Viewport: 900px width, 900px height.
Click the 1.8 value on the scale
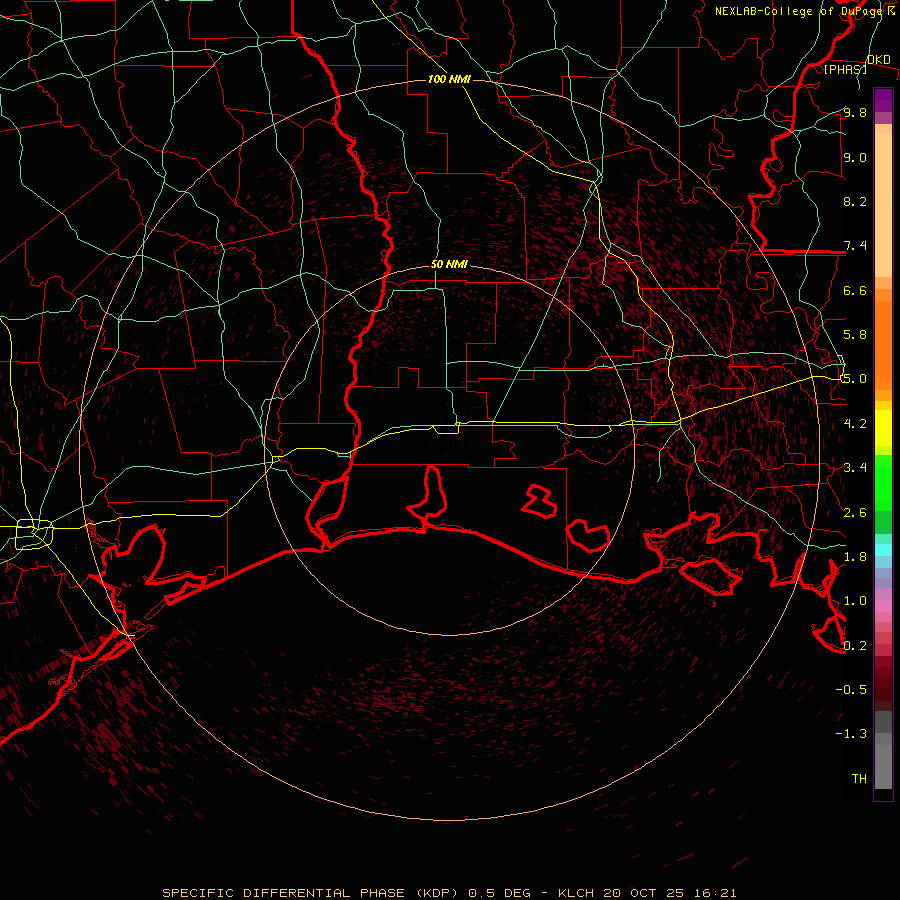click(x=855, y=556)
